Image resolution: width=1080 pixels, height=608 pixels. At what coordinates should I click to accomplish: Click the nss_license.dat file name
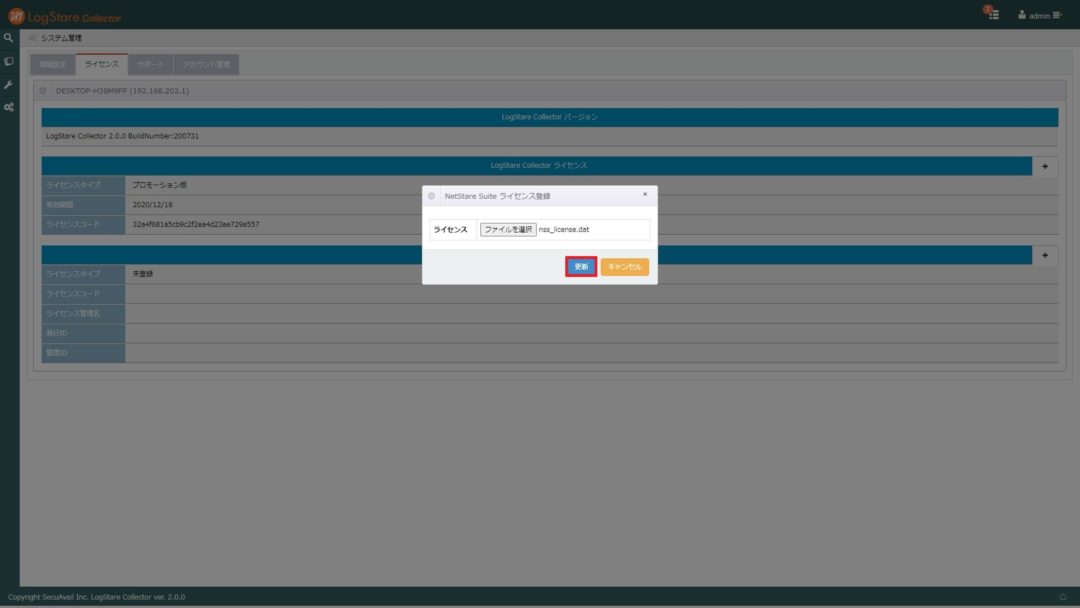point(564,229)
